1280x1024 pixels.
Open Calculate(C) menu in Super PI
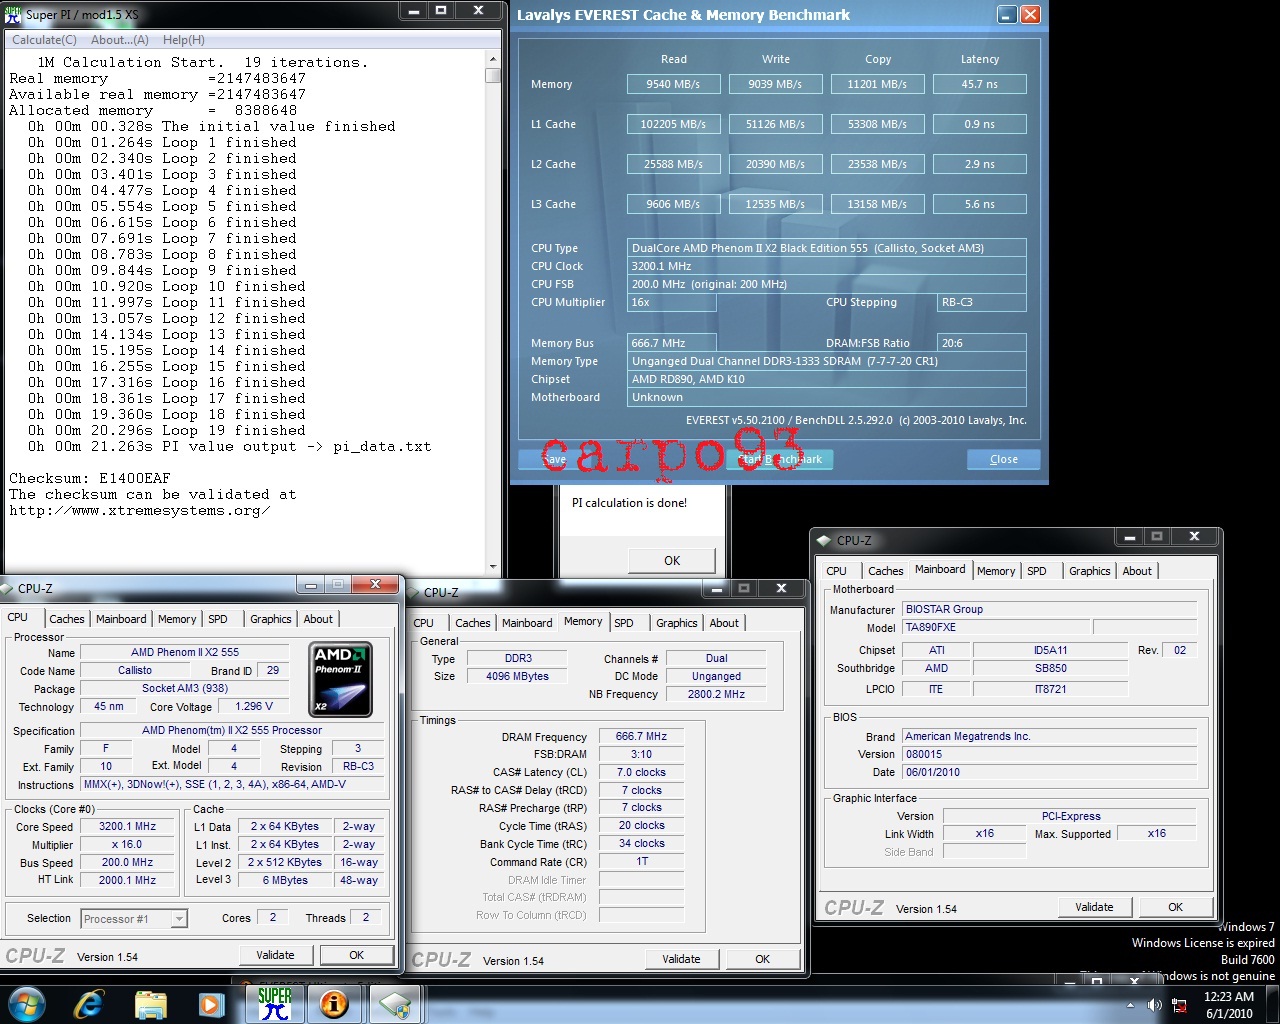coord(44,40)
